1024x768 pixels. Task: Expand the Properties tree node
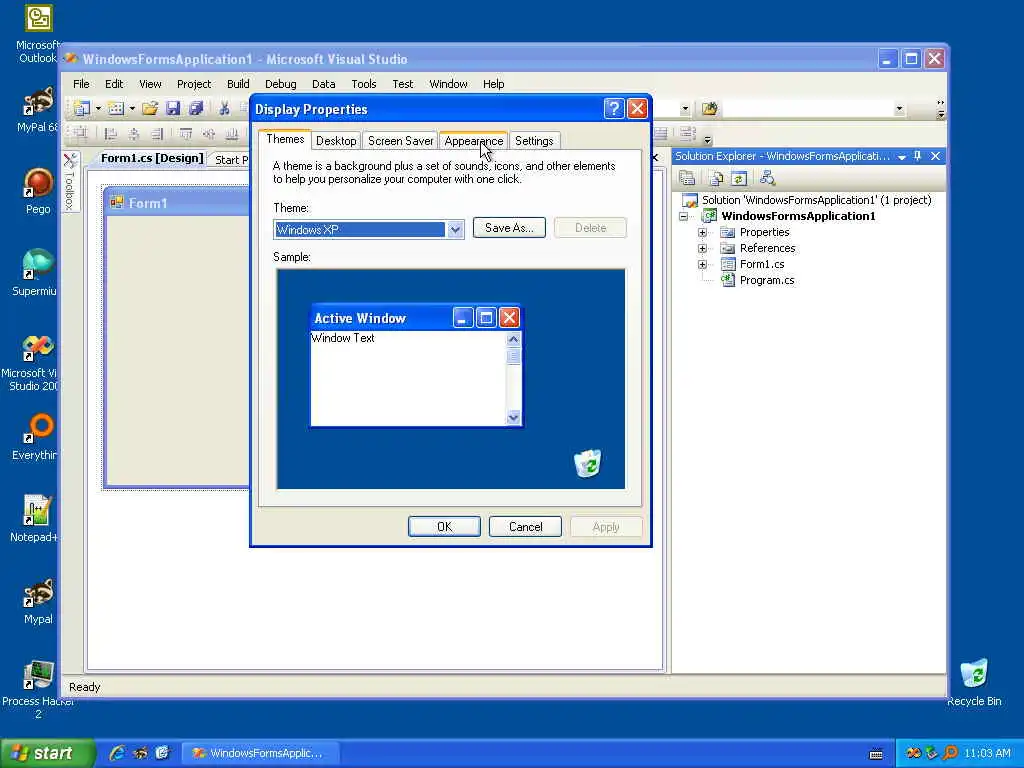point(702,232)
